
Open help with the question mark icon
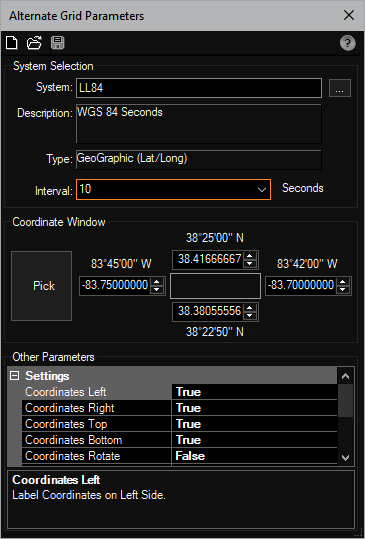click(348, 43)
